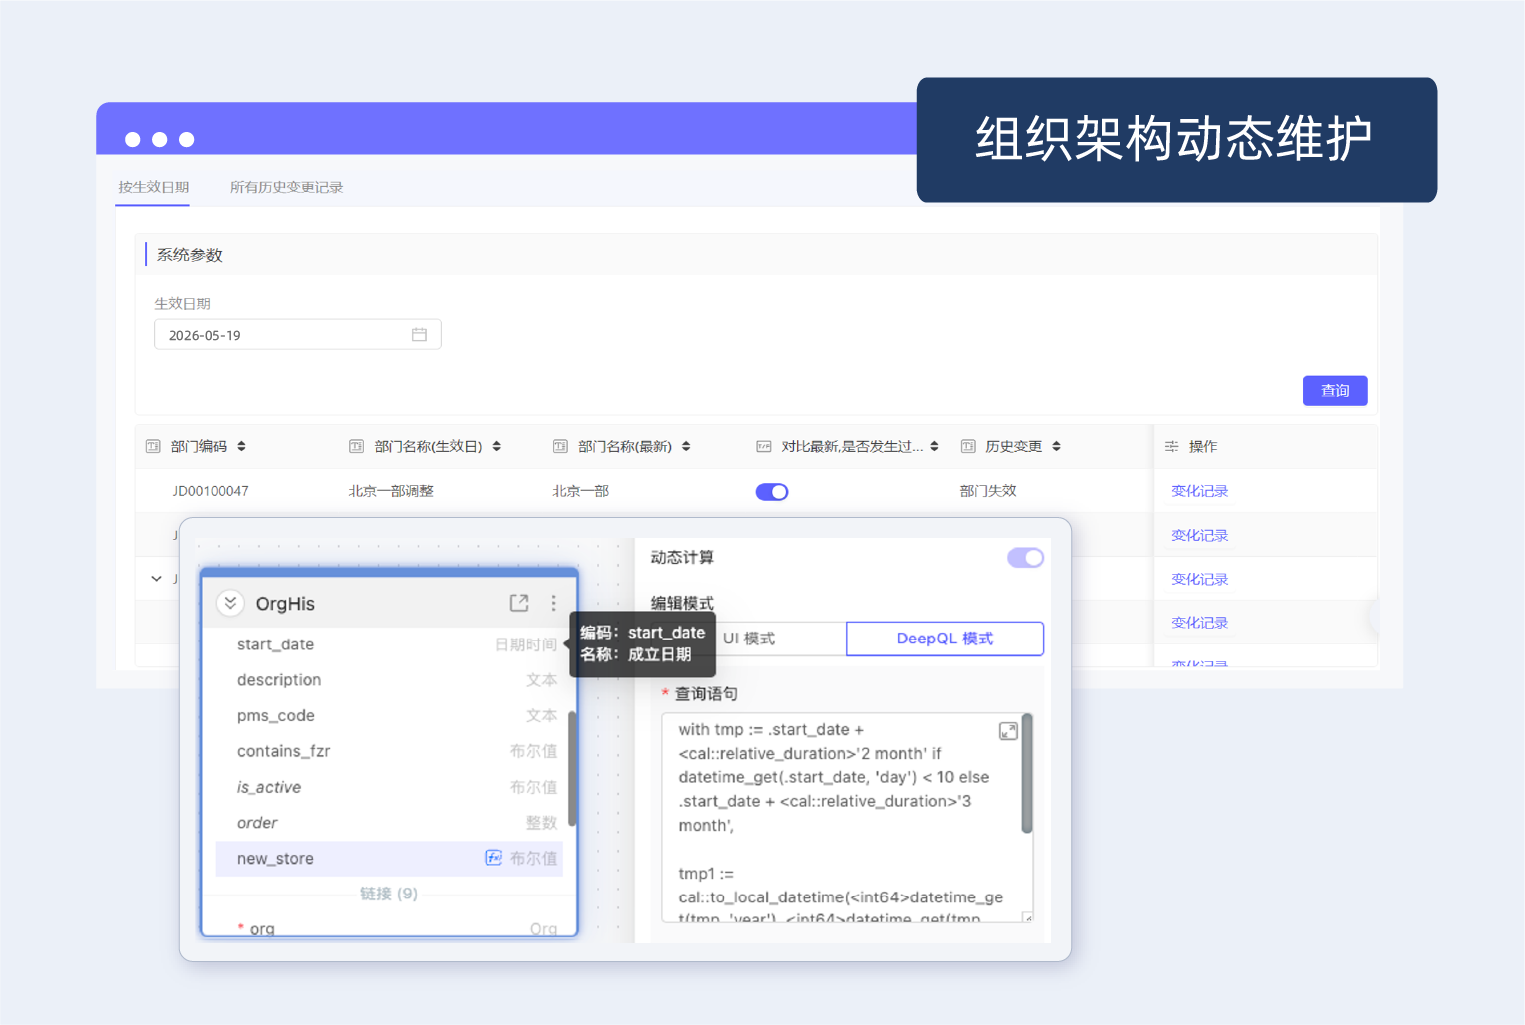Click the formula icon on new_store row

[x=493, y=858]
